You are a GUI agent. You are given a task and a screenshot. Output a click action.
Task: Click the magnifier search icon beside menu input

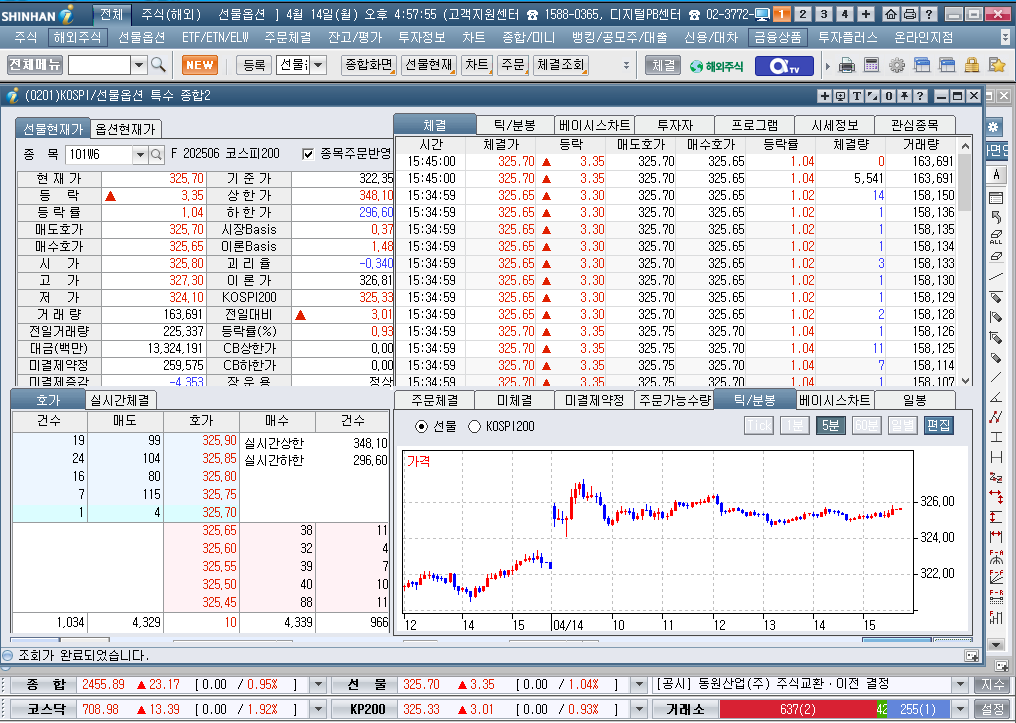coord(158,65)
